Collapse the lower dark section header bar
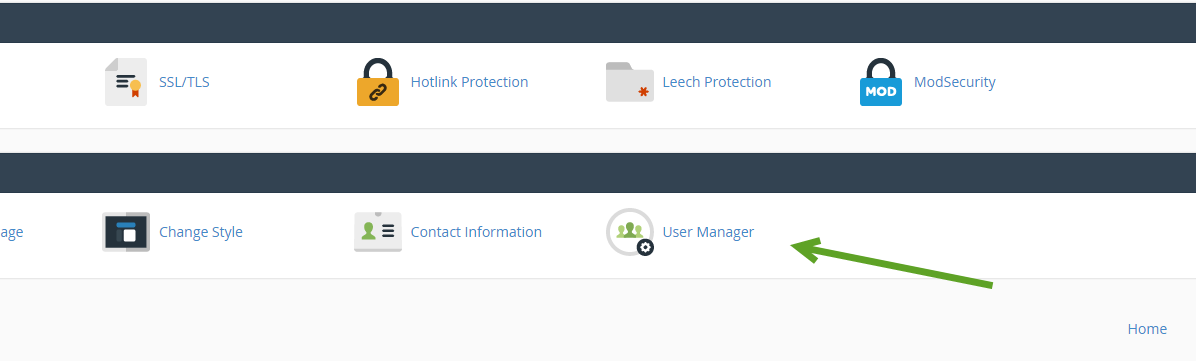1196x361 pixels. (598, 172)
